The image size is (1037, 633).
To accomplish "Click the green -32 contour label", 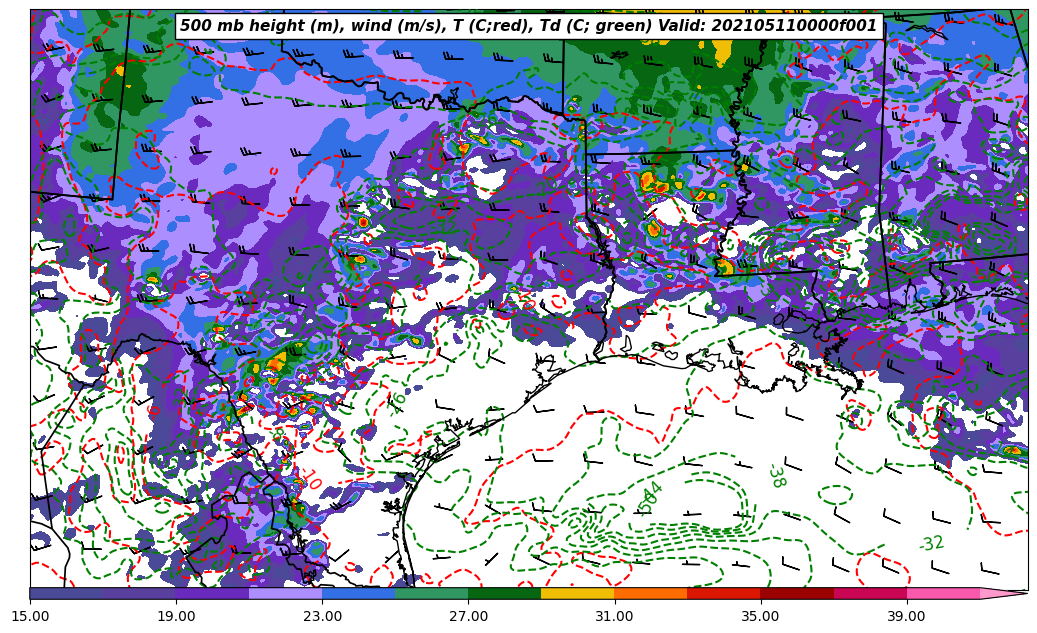I will point(931,543).
